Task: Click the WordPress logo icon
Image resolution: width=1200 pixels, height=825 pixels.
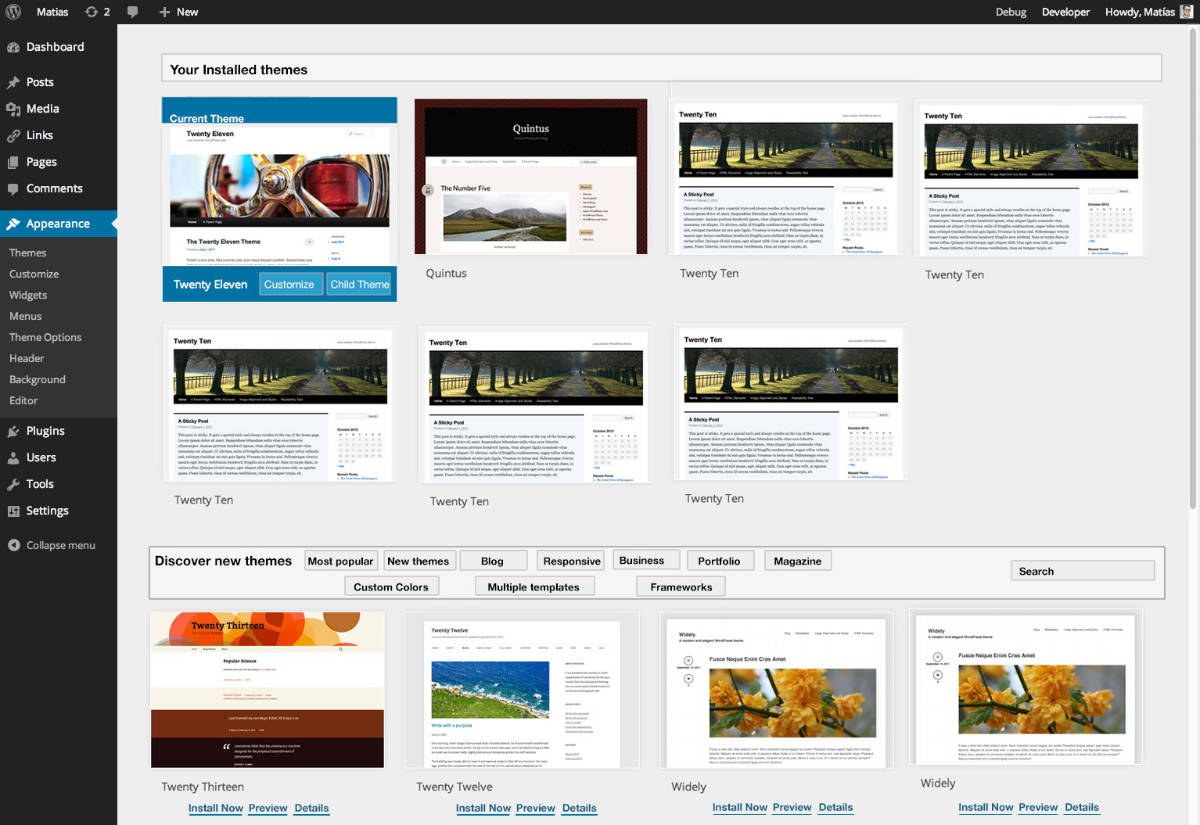Action: pos(15,12)
